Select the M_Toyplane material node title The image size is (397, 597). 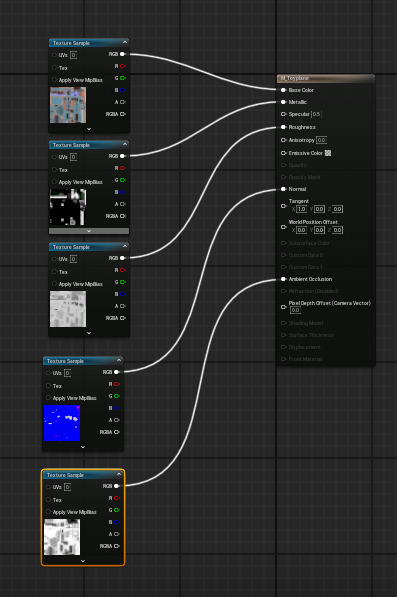point(295,78)
